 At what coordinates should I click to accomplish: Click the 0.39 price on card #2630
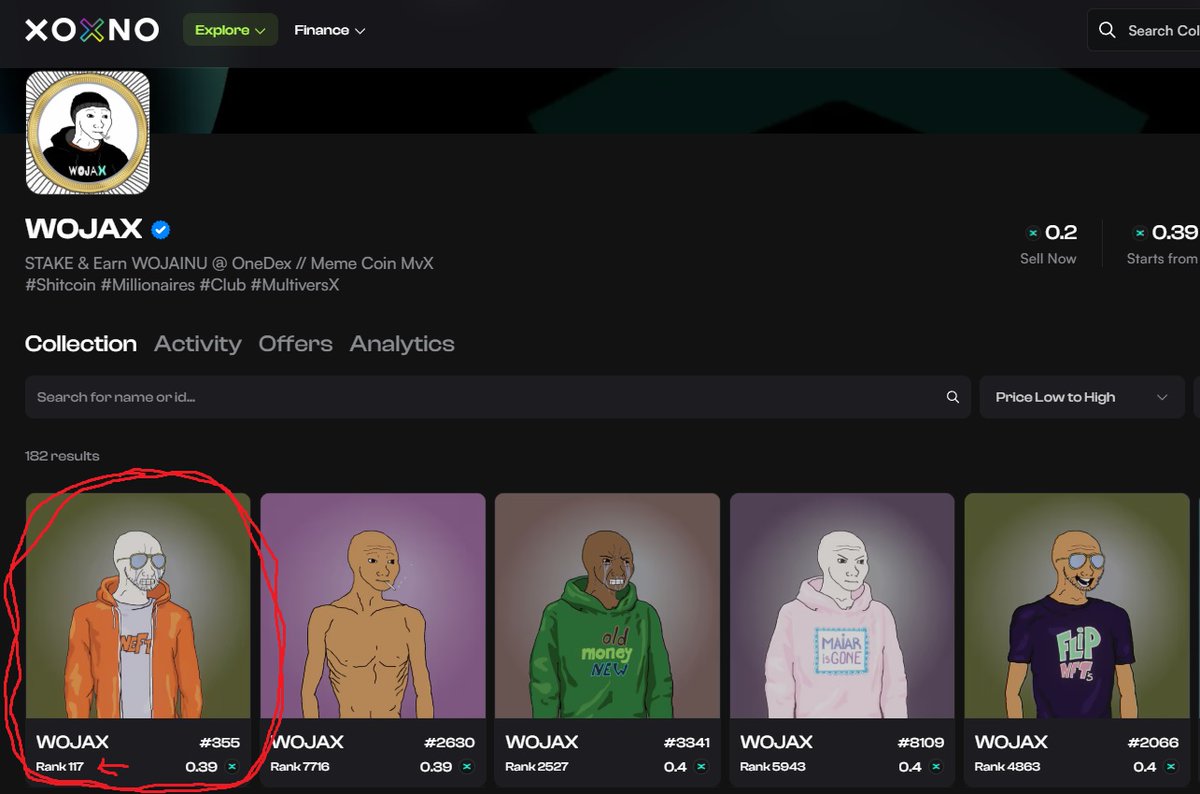click(436, 767)
